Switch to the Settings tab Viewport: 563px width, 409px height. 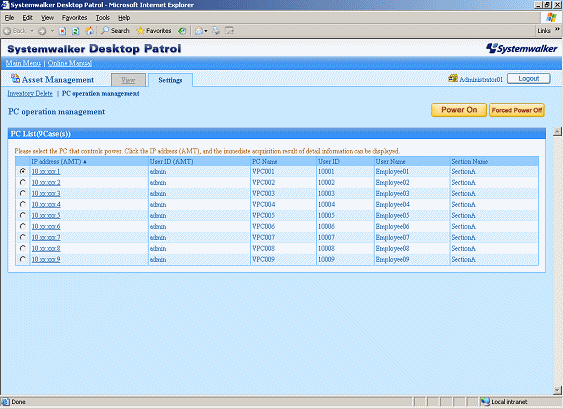point(170,80)
